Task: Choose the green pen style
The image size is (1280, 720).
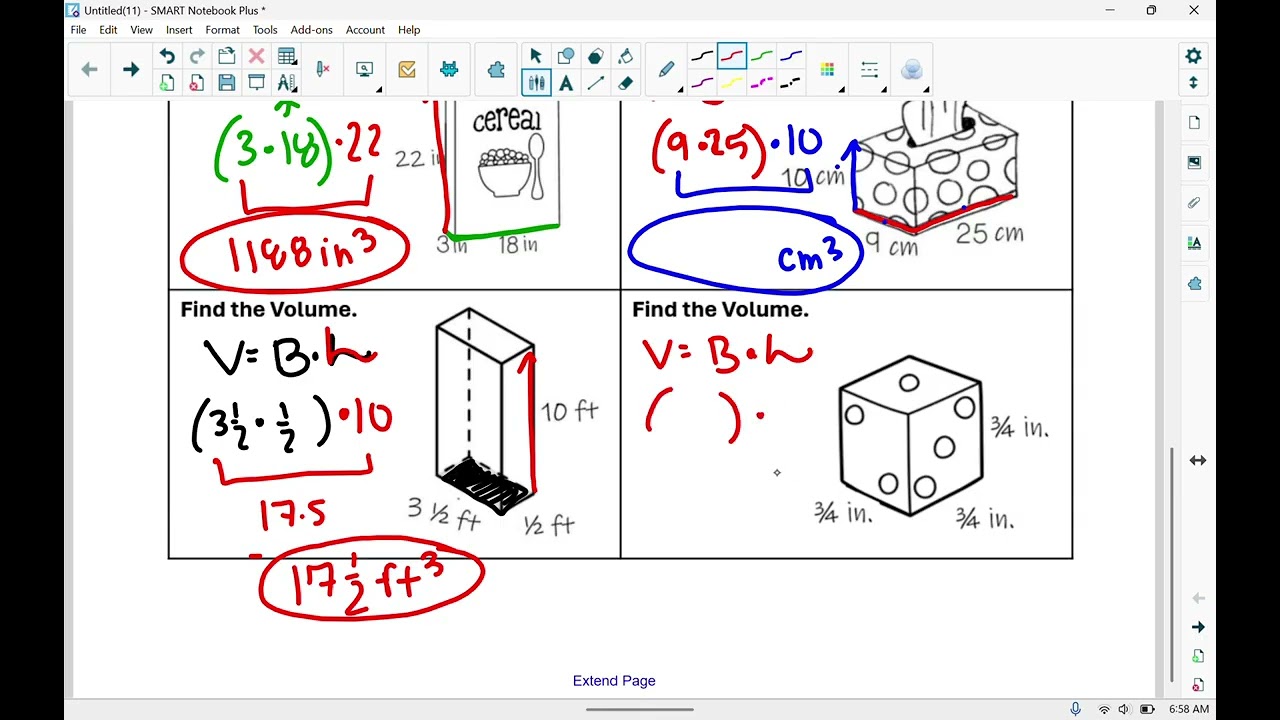Action: click(x=762, y=56)
